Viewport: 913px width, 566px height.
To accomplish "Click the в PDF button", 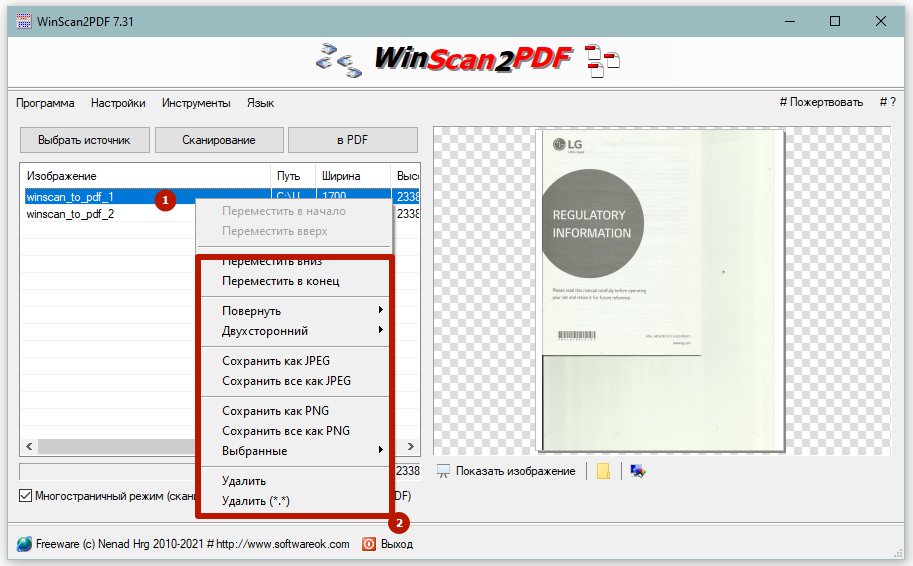I will tap(353, 140).
